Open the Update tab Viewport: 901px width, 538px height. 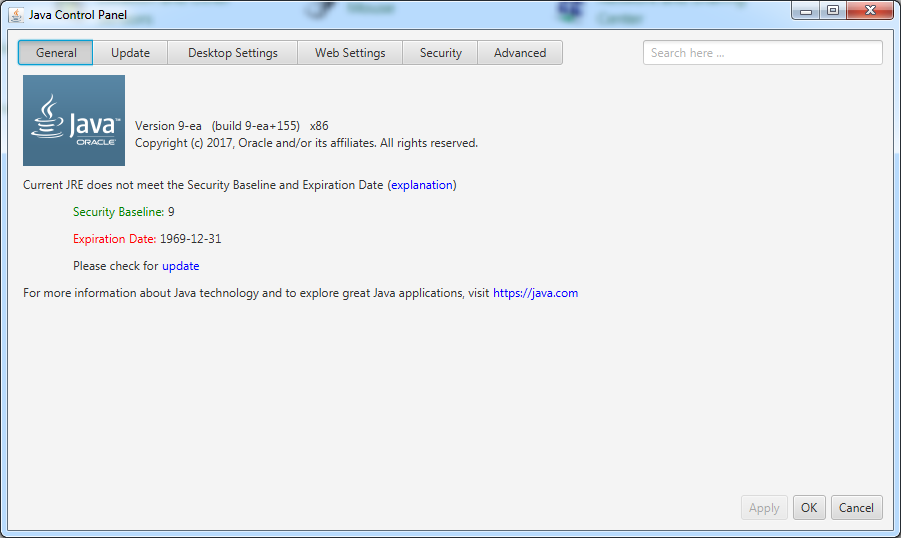130,53
